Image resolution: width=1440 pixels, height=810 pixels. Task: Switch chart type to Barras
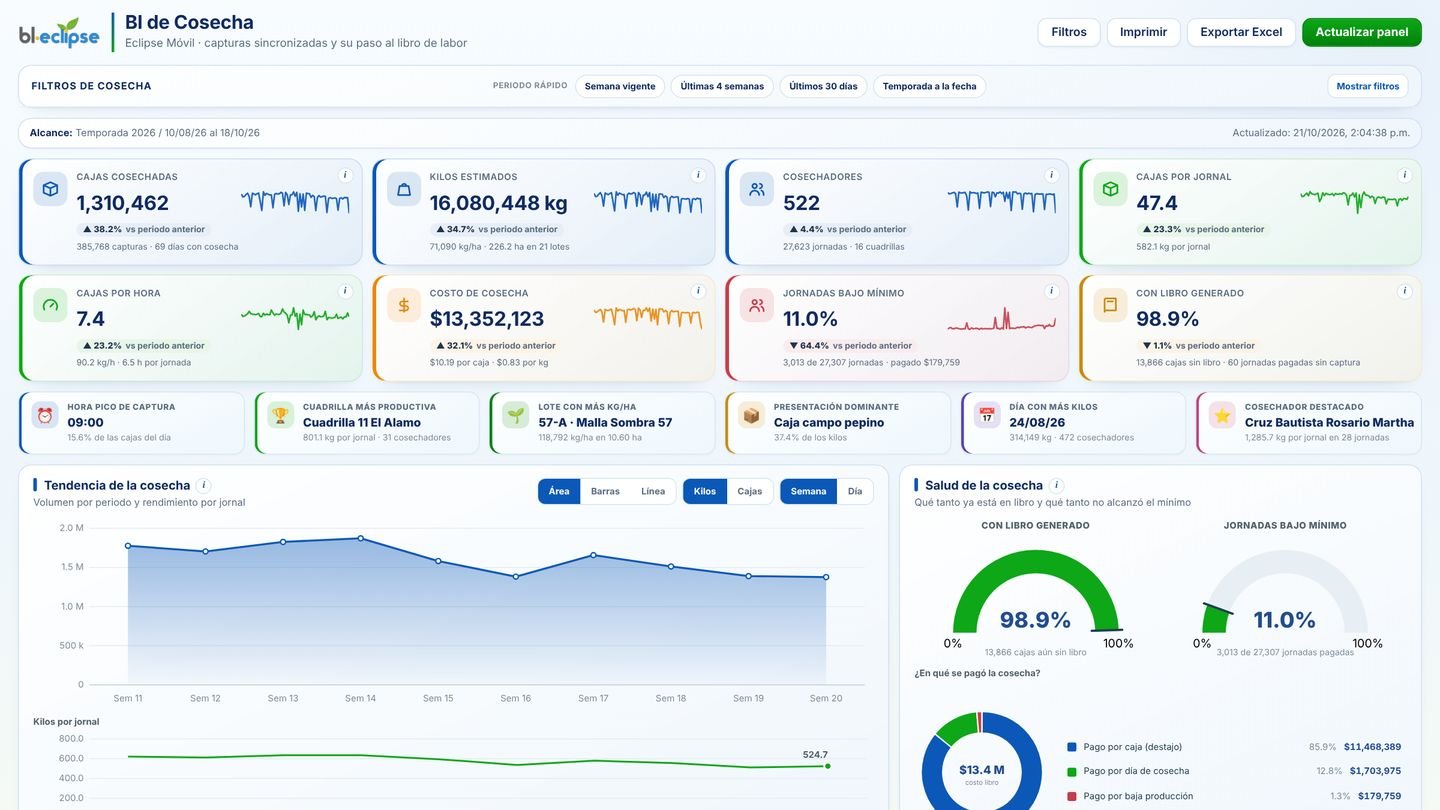click(605, 491)
